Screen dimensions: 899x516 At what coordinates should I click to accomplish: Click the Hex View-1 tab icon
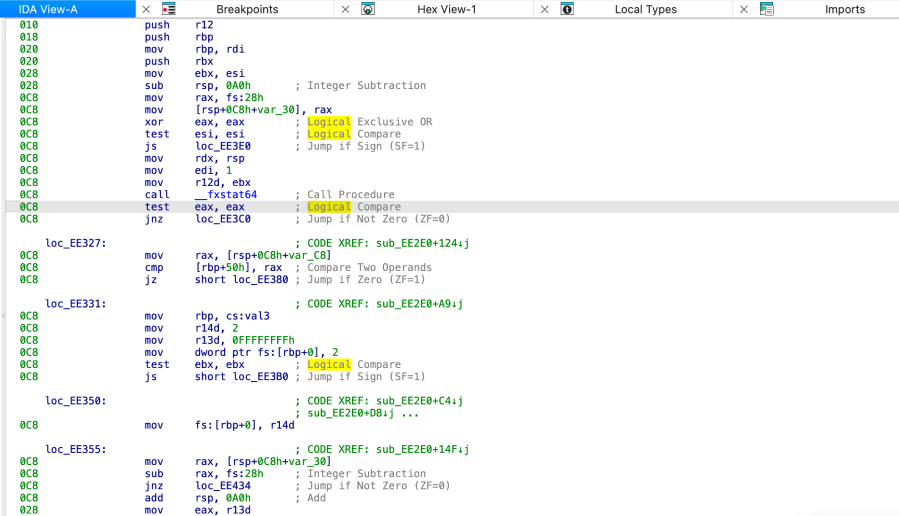click(x=368, y=9)
